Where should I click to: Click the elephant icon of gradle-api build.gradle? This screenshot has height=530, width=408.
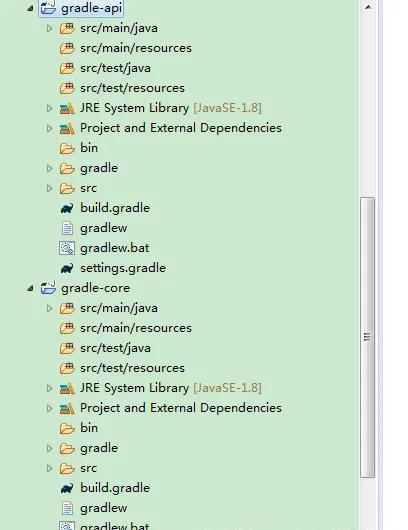67,208
